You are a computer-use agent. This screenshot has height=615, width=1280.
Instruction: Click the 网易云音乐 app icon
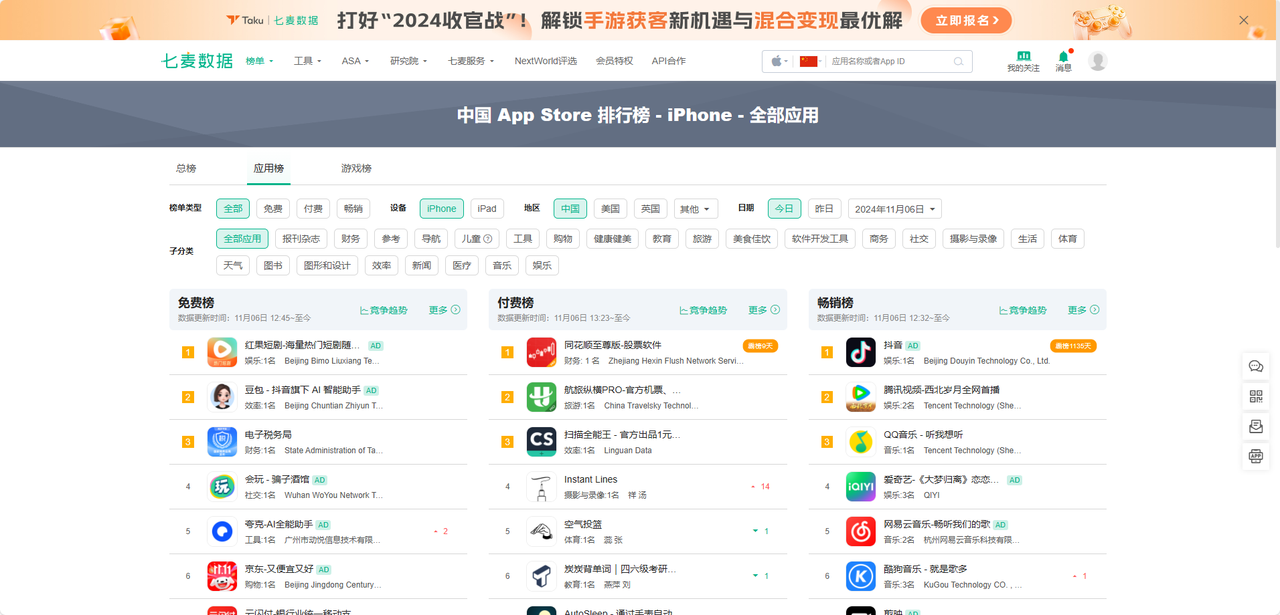[861, 531]
